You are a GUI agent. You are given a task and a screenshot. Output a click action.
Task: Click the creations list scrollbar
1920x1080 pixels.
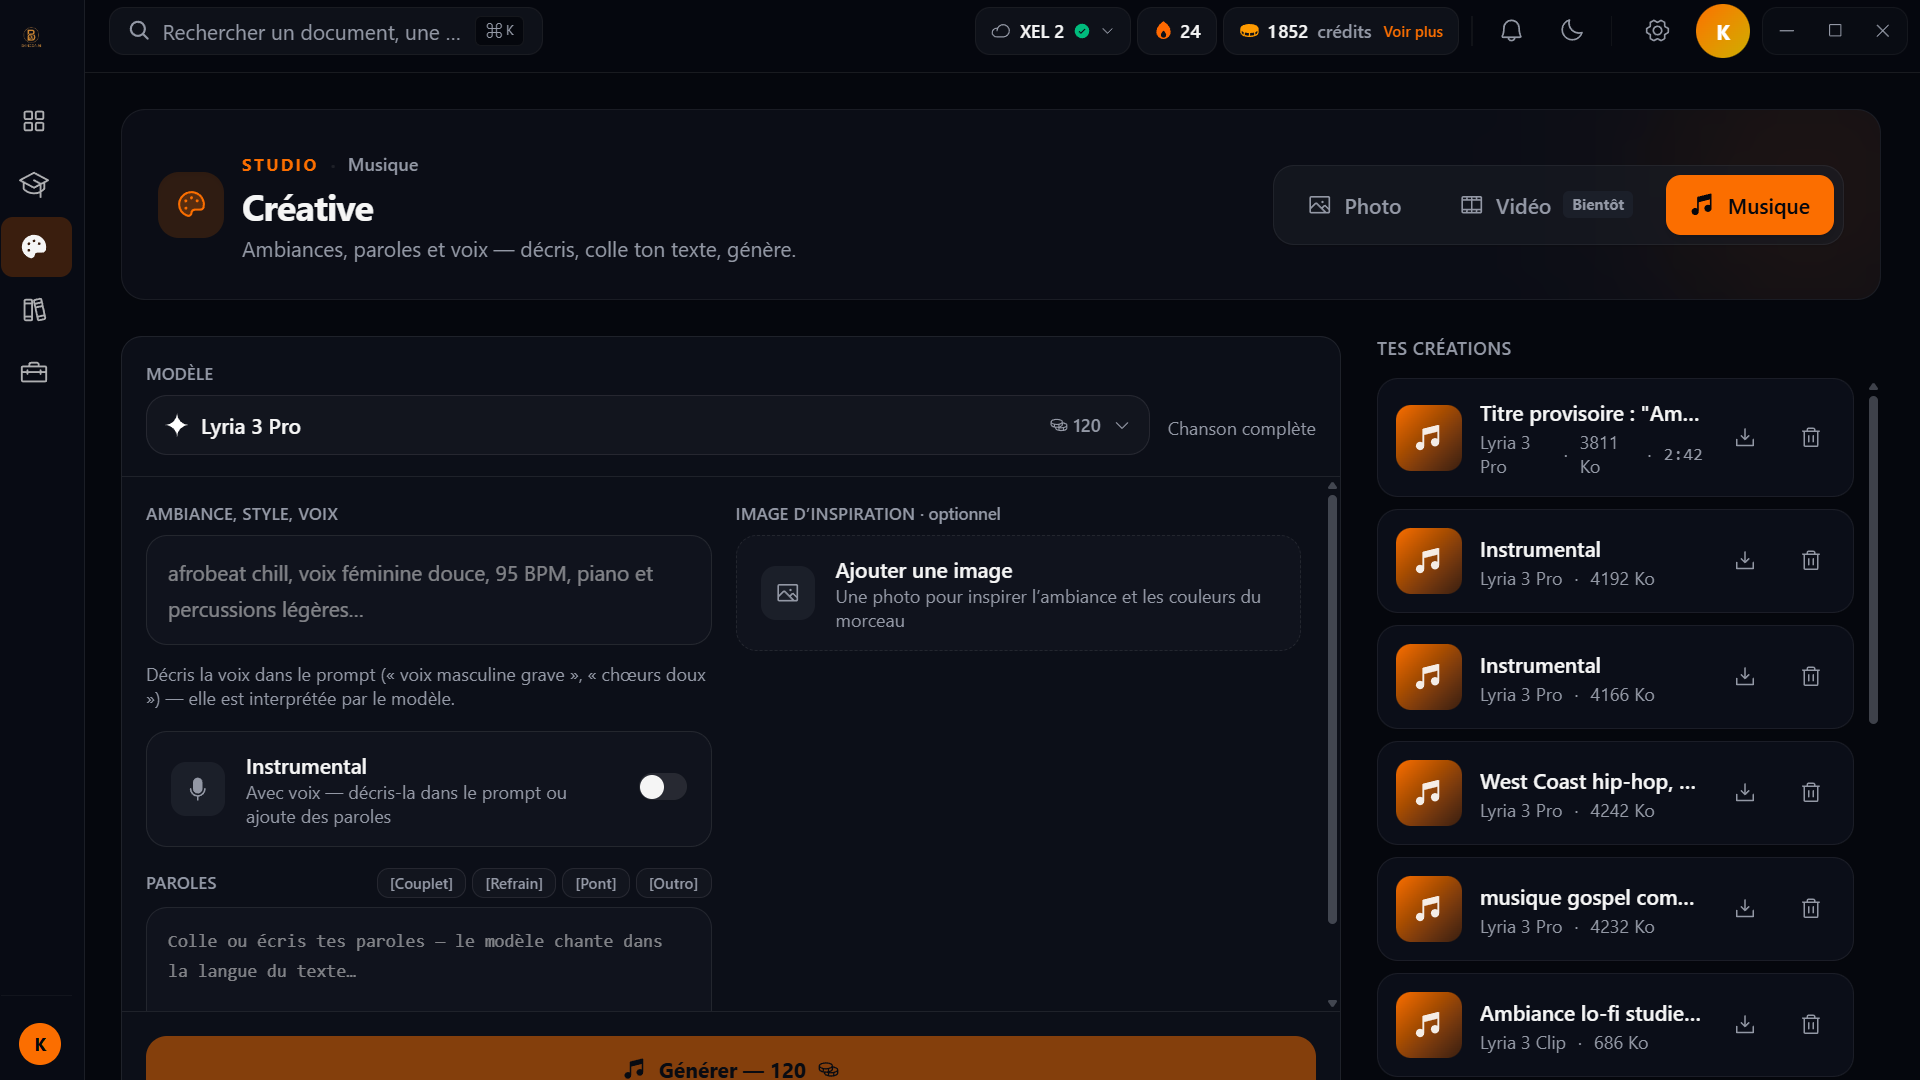[1873, 560]
